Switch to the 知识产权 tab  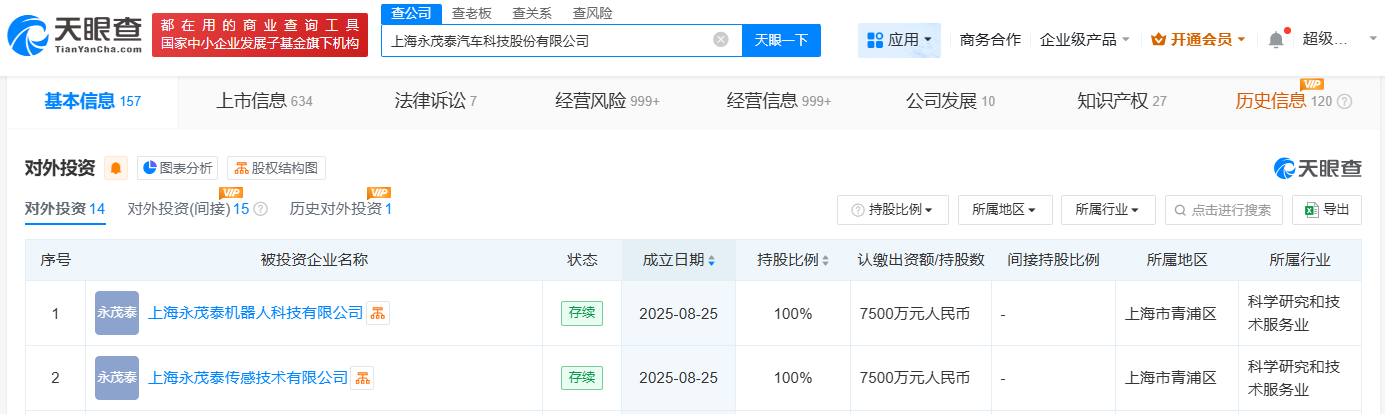tap(1121, 101)
